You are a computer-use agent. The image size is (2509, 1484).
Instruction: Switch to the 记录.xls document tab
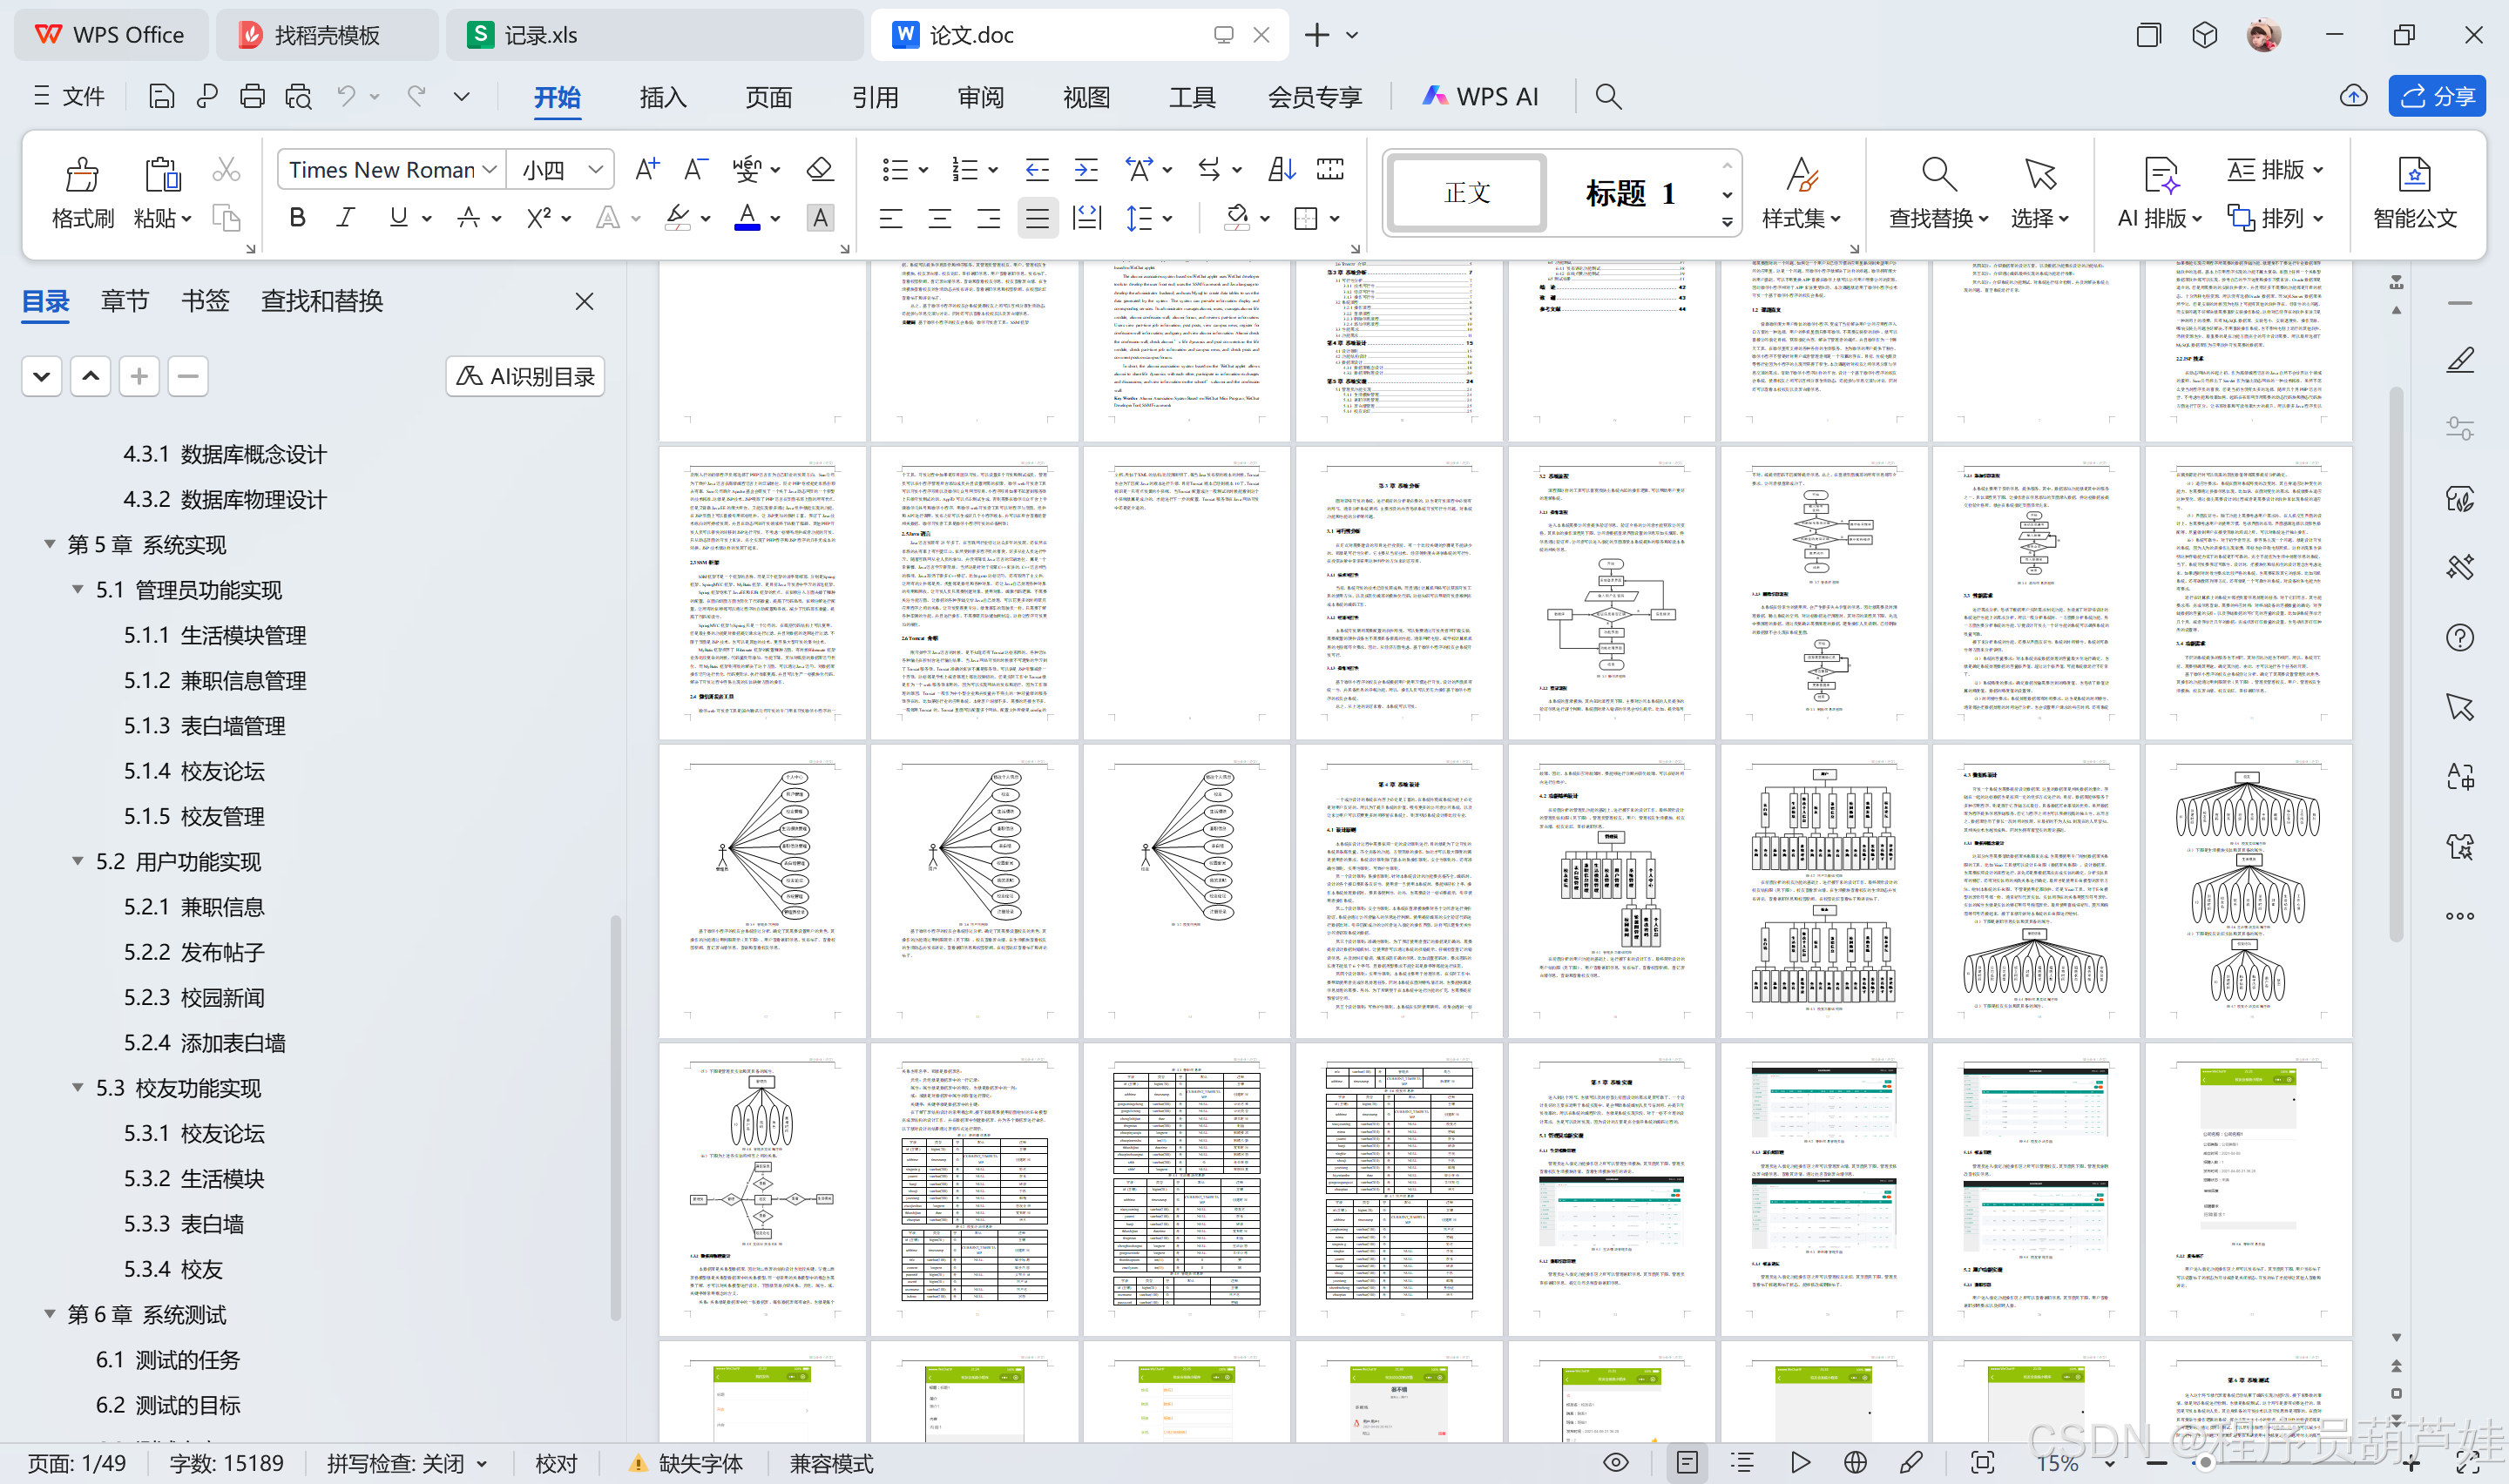(x=654, y=35)
